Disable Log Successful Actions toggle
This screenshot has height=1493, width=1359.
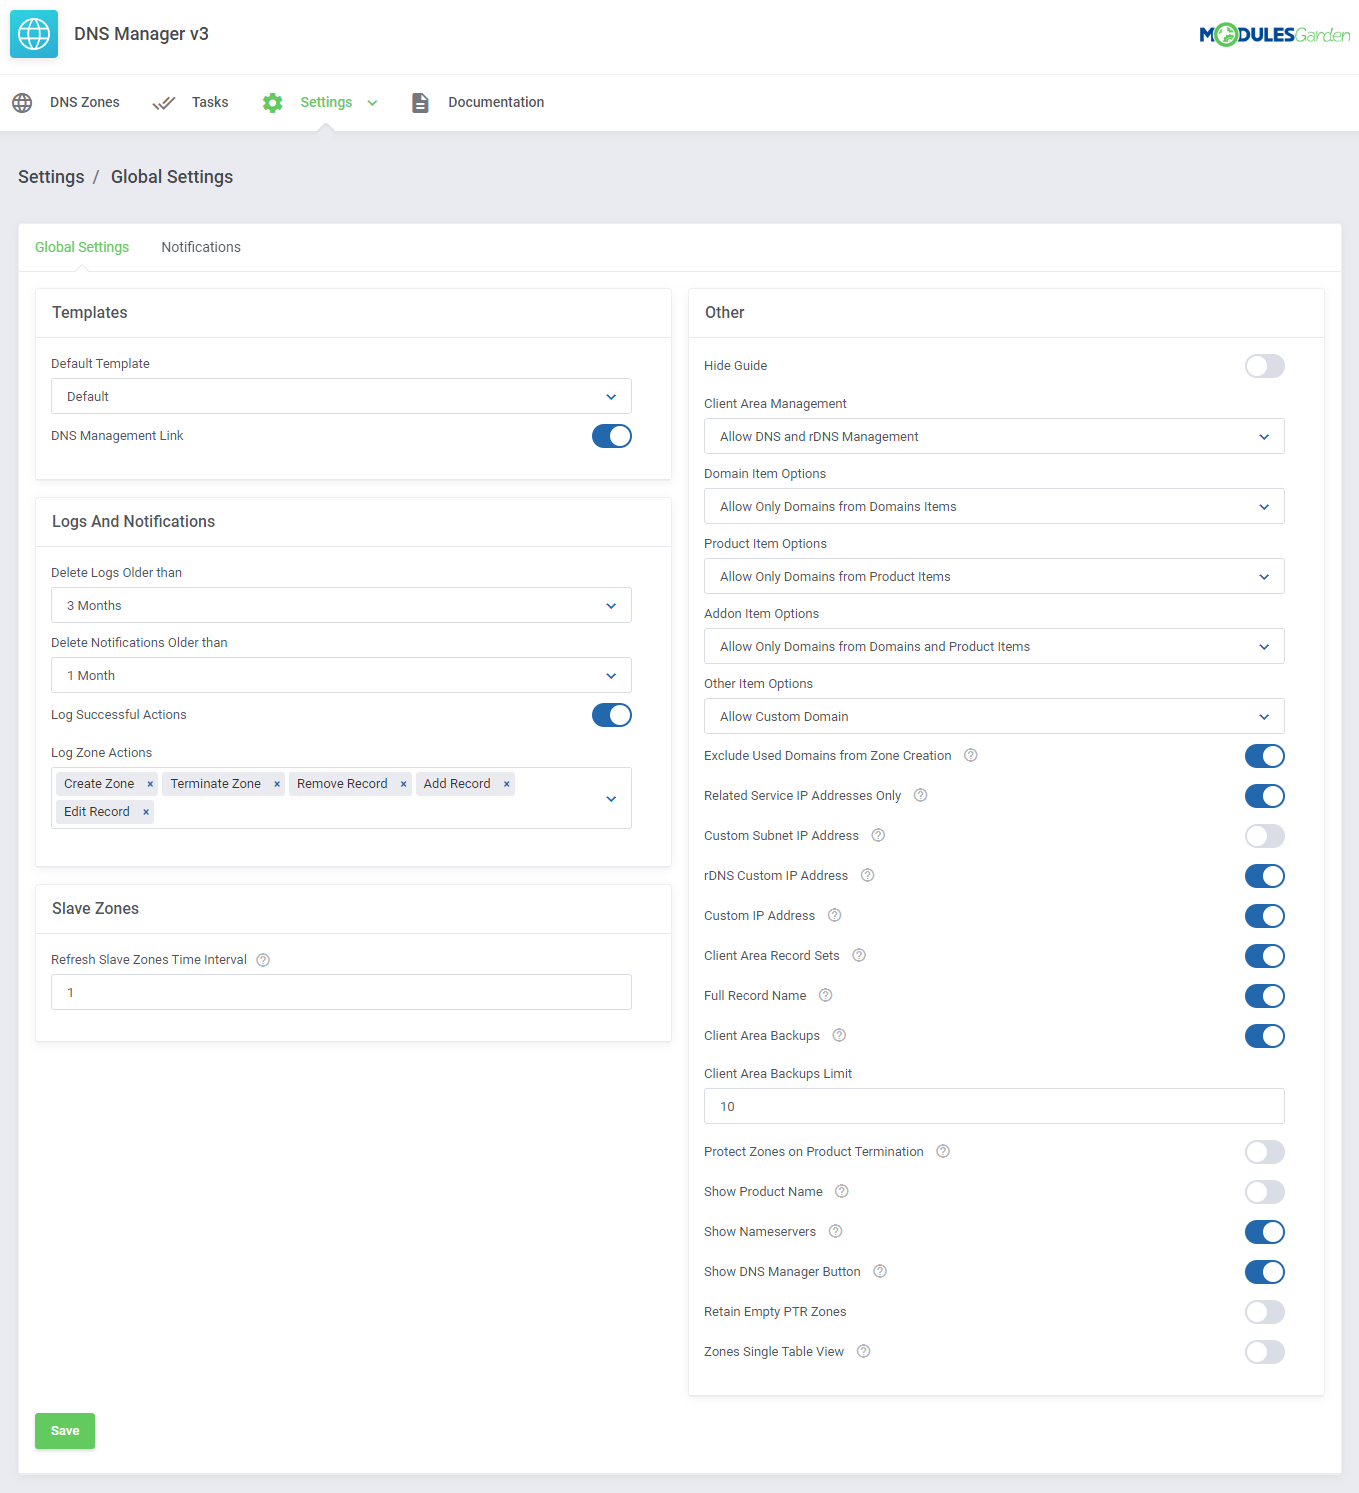click(x=612, y=715)
